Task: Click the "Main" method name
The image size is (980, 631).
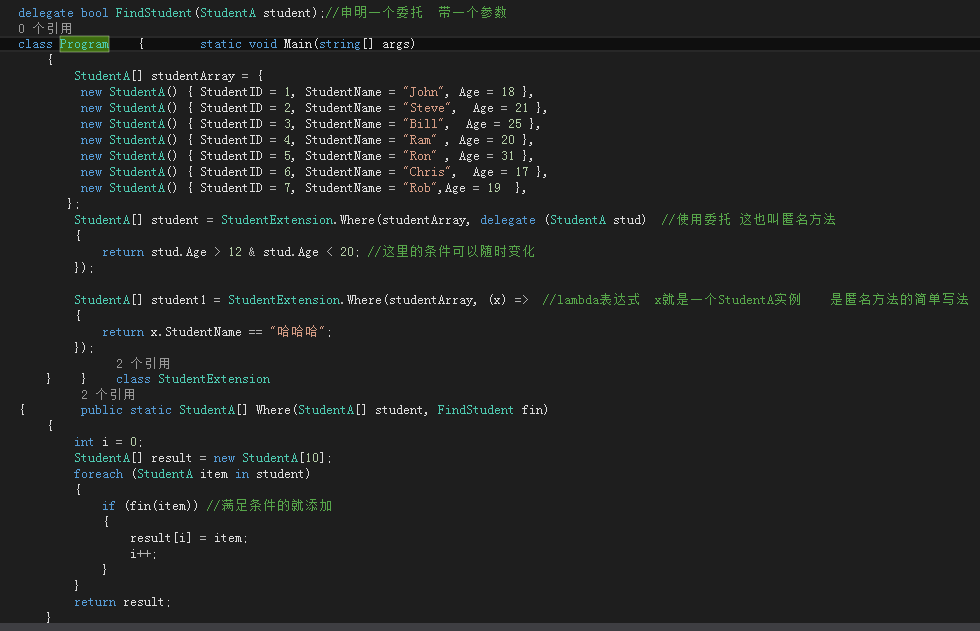Action: click(x=298, y=44)
